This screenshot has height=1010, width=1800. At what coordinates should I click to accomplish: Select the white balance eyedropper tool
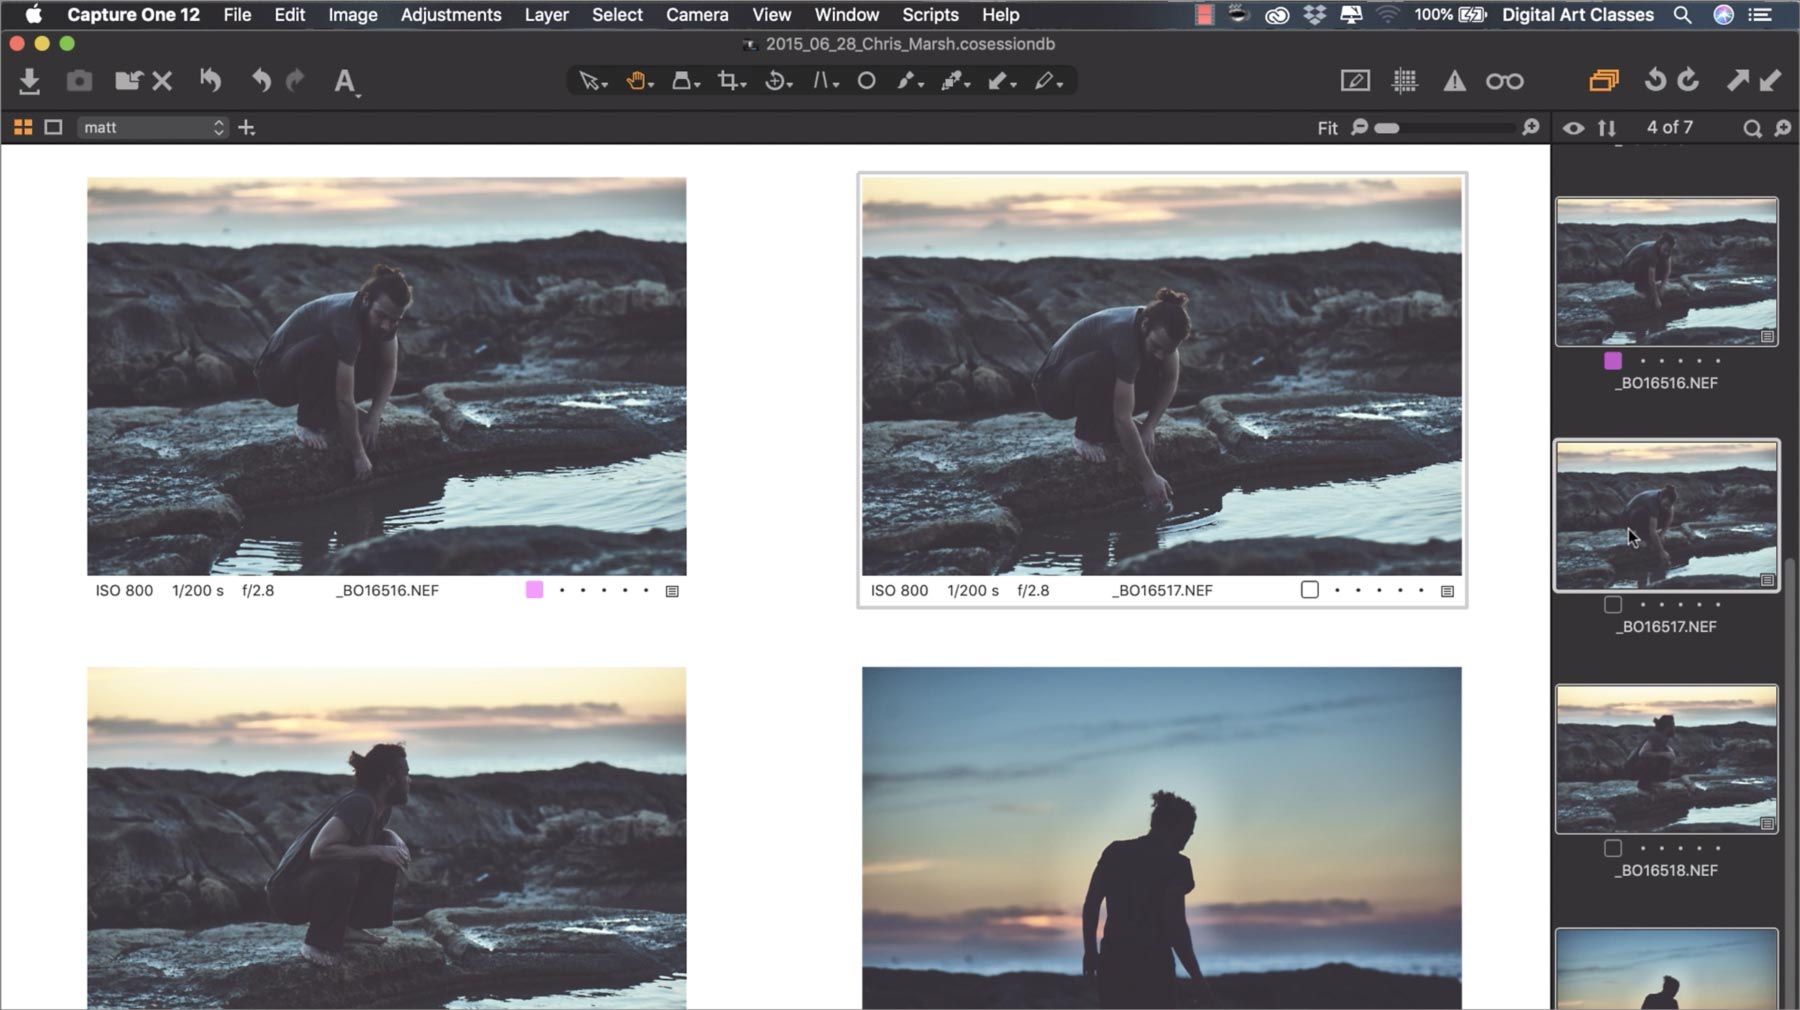(955, 81)
